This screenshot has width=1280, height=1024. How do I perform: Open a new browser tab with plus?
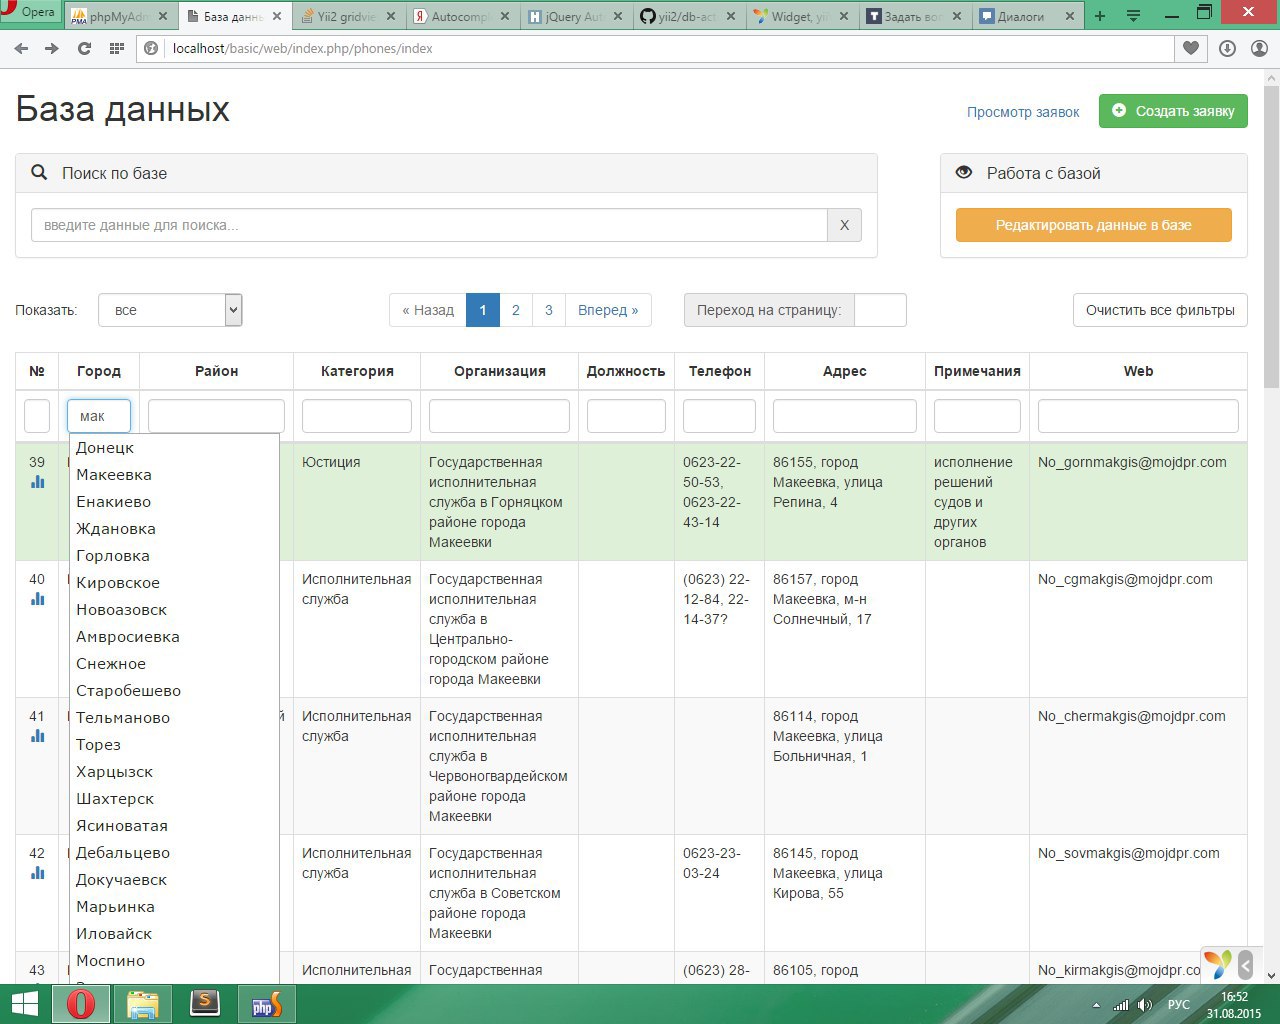pos(1100,16)
